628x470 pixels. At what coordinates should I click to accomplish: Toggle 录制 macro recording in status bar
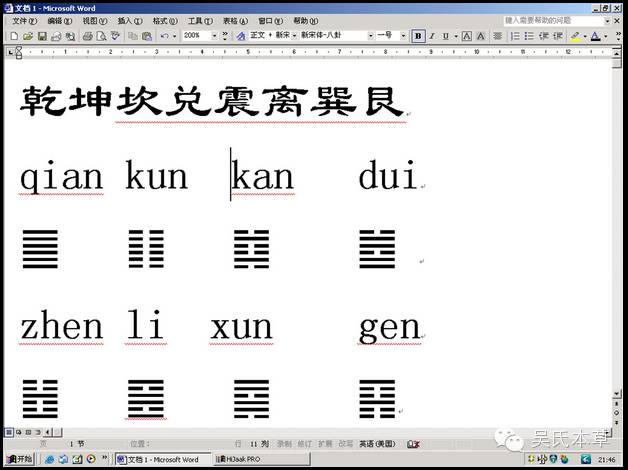pyautogui.click(x=284, y=444)
